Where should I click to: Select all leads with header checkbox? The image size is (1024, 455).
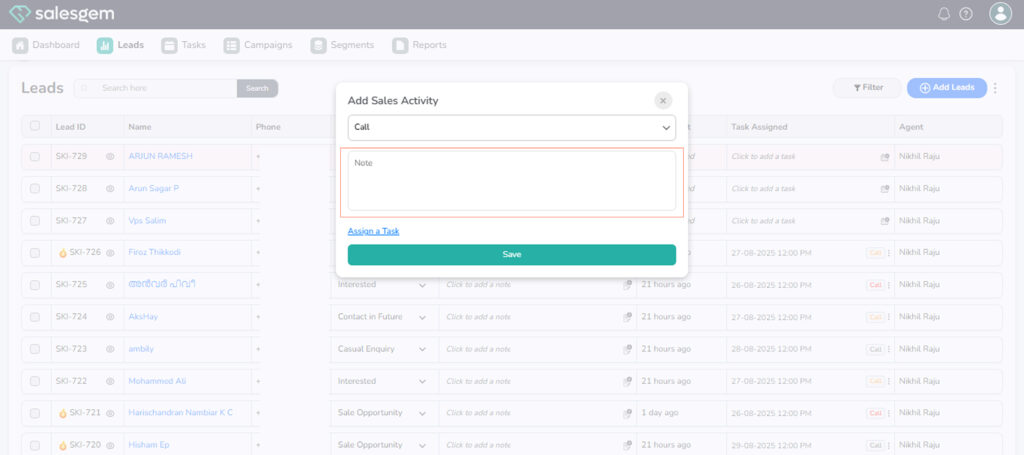click(35, 126)
